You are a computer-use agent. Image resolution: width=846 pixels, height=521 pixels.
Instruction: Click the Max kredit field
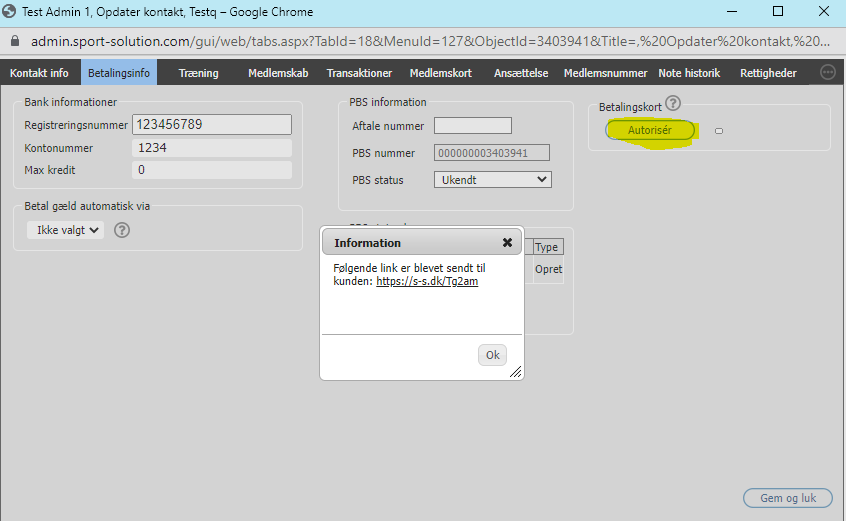212,170
